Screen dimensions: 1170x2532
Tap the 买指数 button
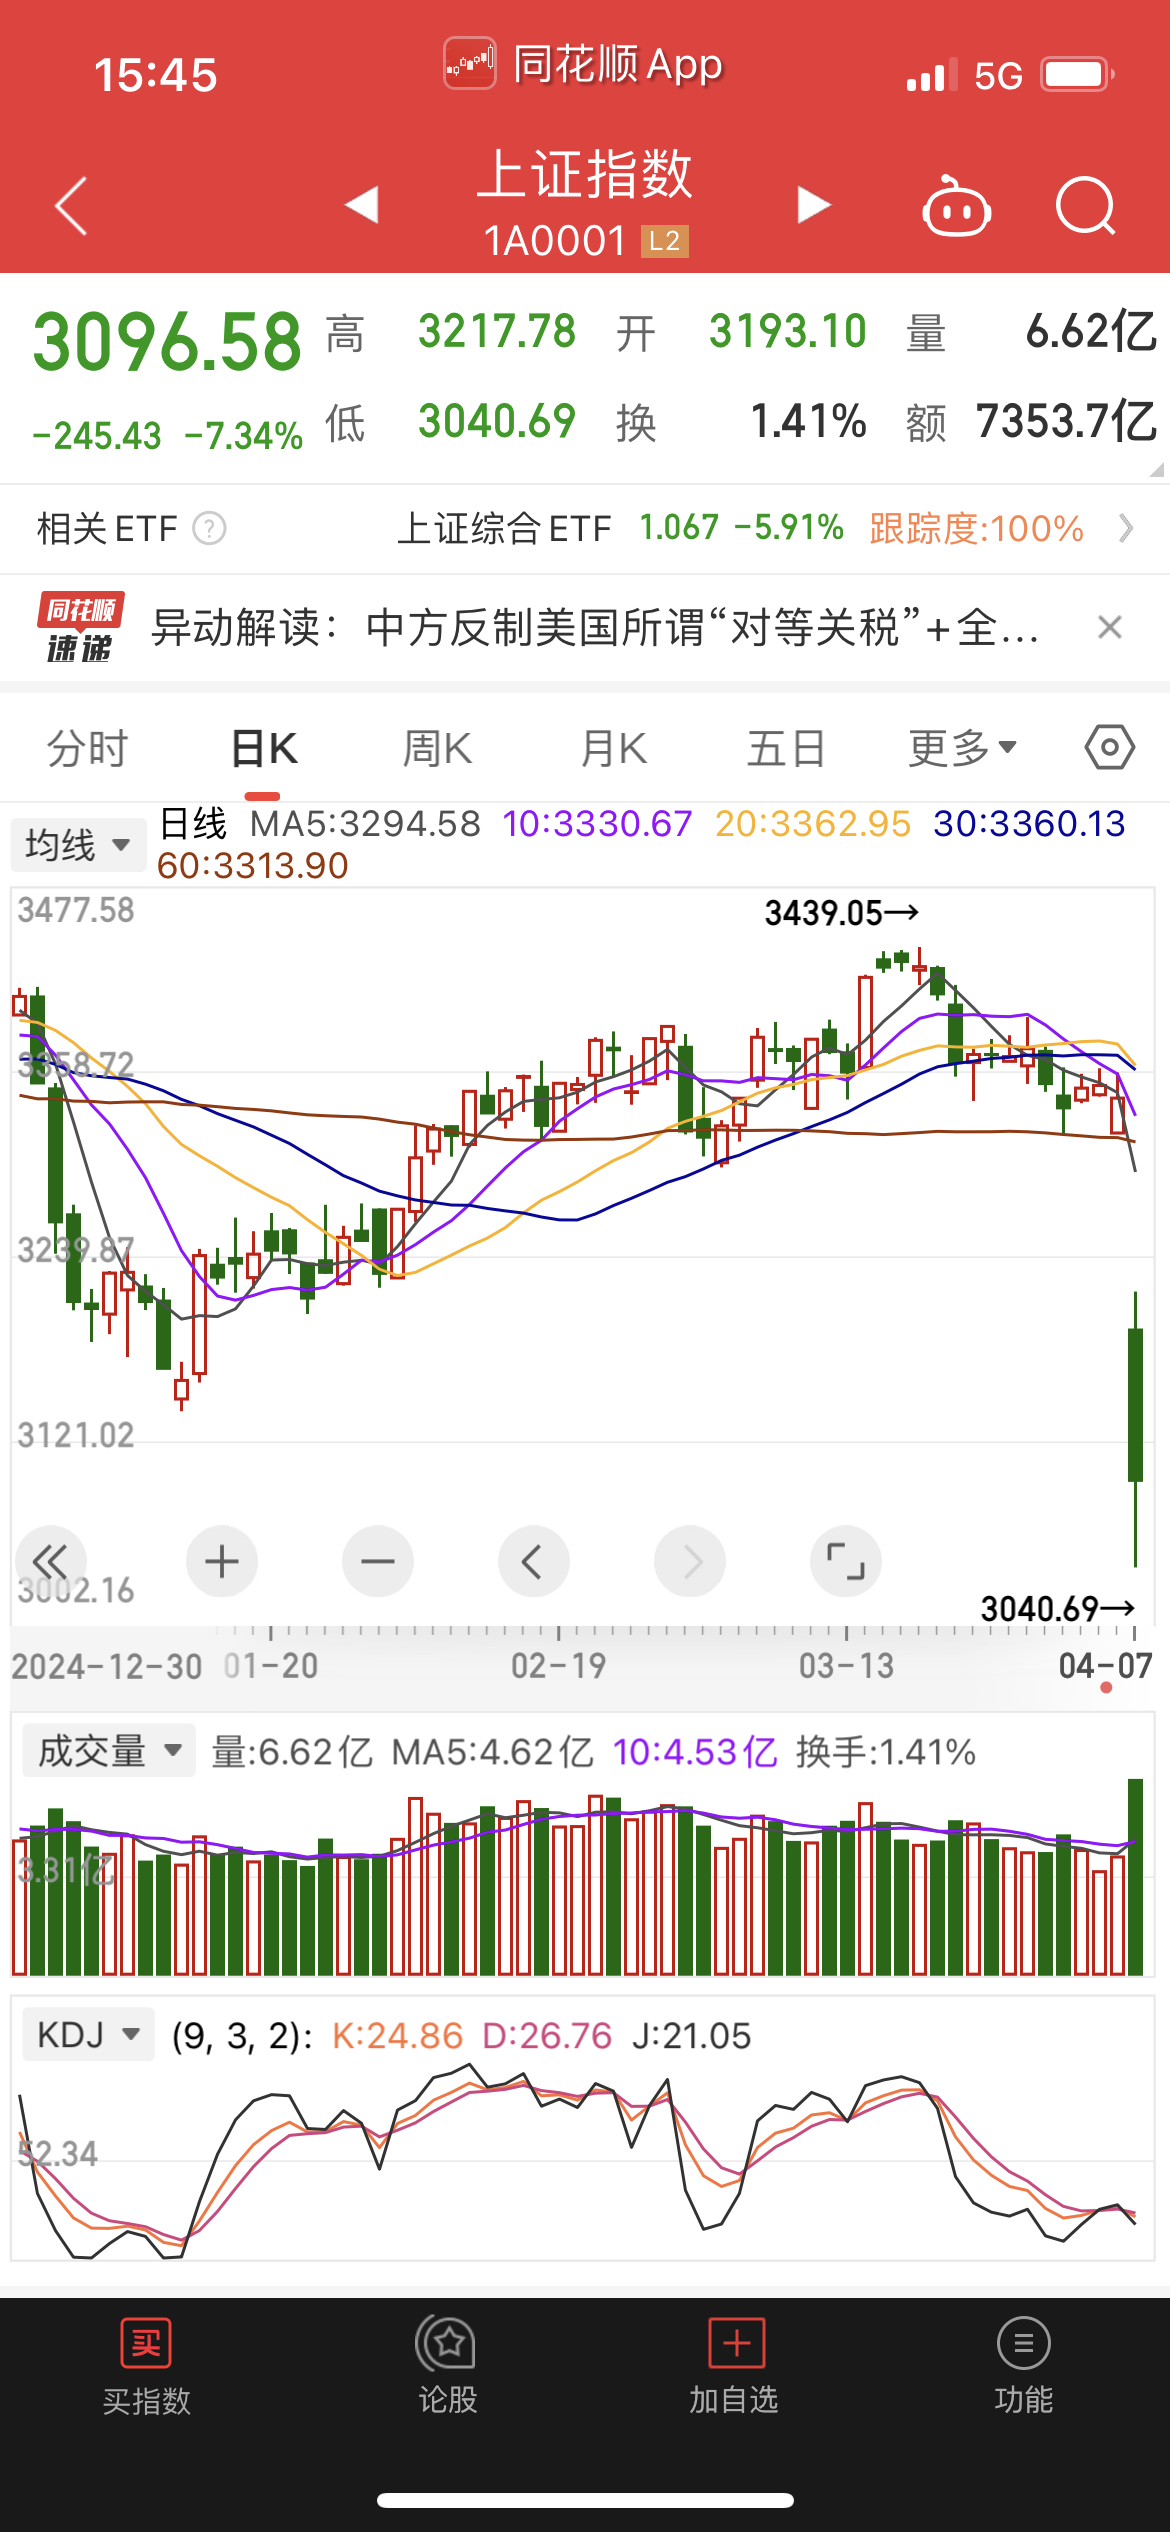coord(146,2365)
